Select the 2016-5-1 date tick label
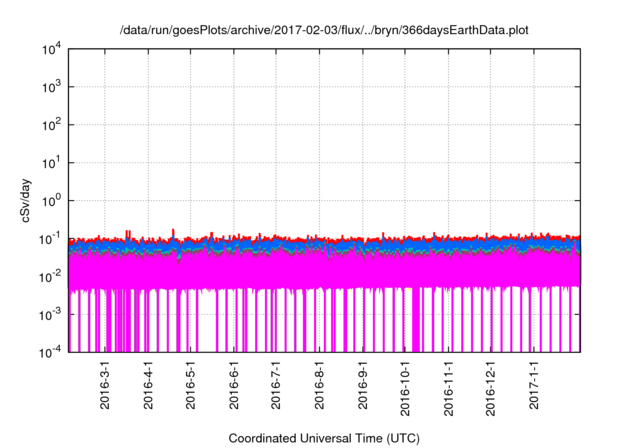The height and width of the screenshot is (448, 640). click(190, 387)
